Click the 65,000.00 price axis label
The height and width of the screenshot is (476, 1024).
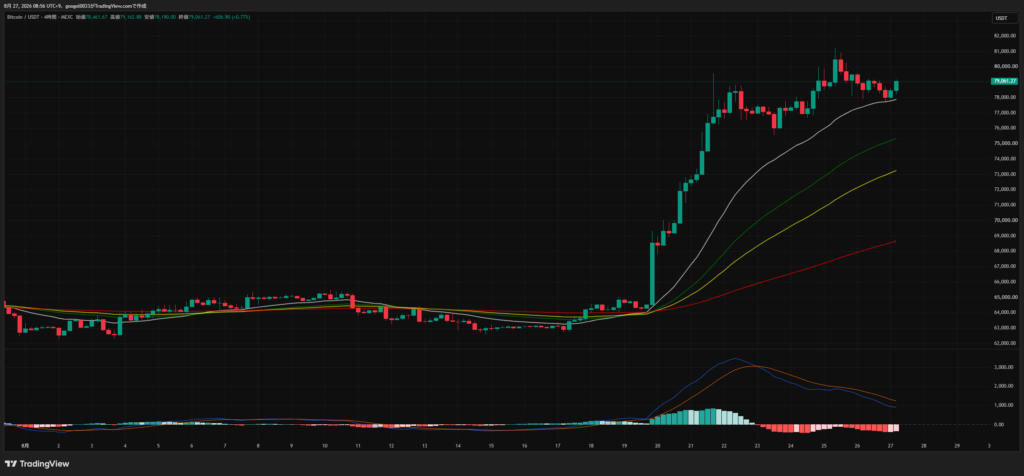tap(1004, 297)
